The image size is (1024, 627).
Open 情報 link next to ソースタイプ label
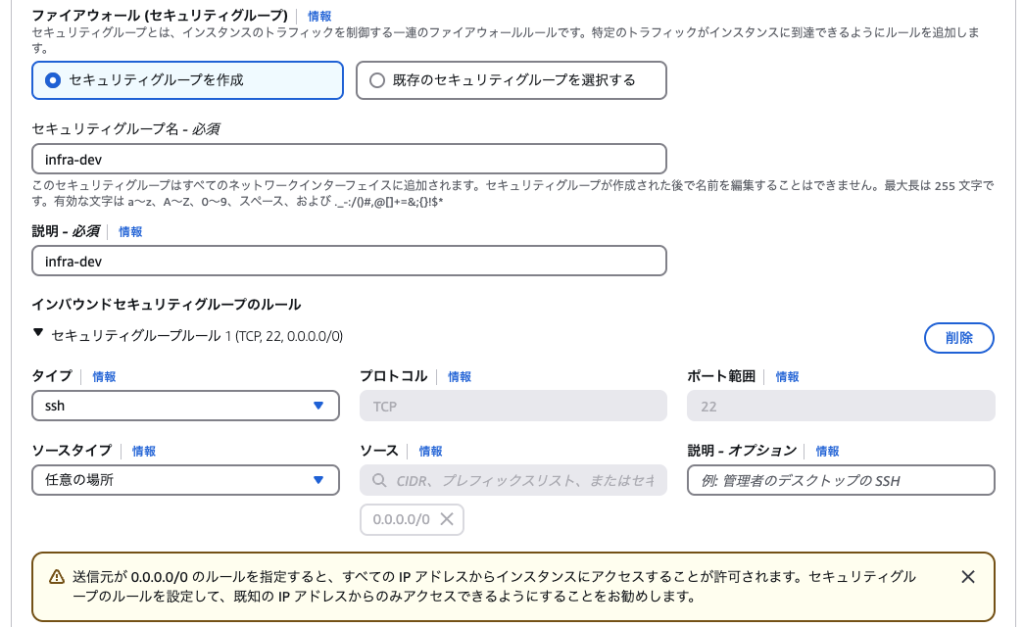[144, 451]
